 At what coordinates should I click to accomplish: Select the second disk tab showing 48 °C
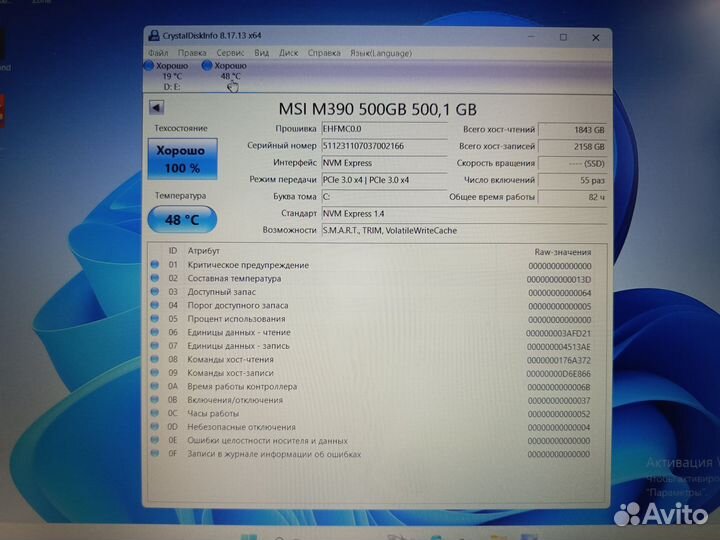pos(225,76)
